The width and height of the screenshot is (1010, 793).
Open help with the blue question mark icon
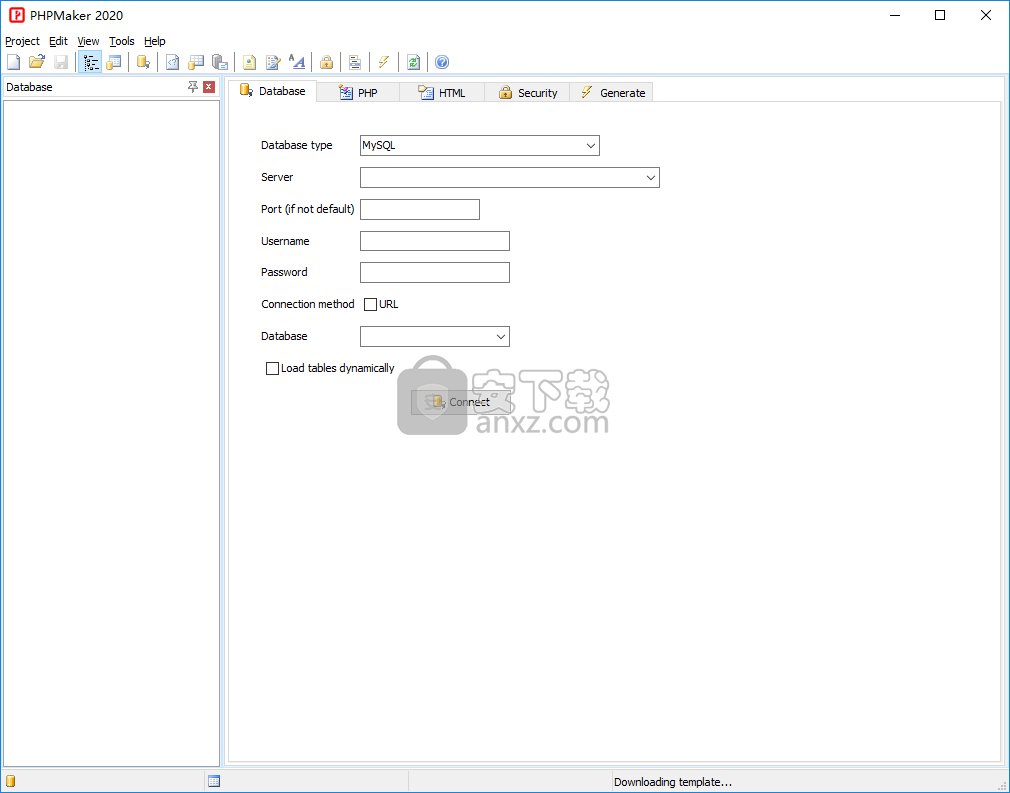point(442,62)
